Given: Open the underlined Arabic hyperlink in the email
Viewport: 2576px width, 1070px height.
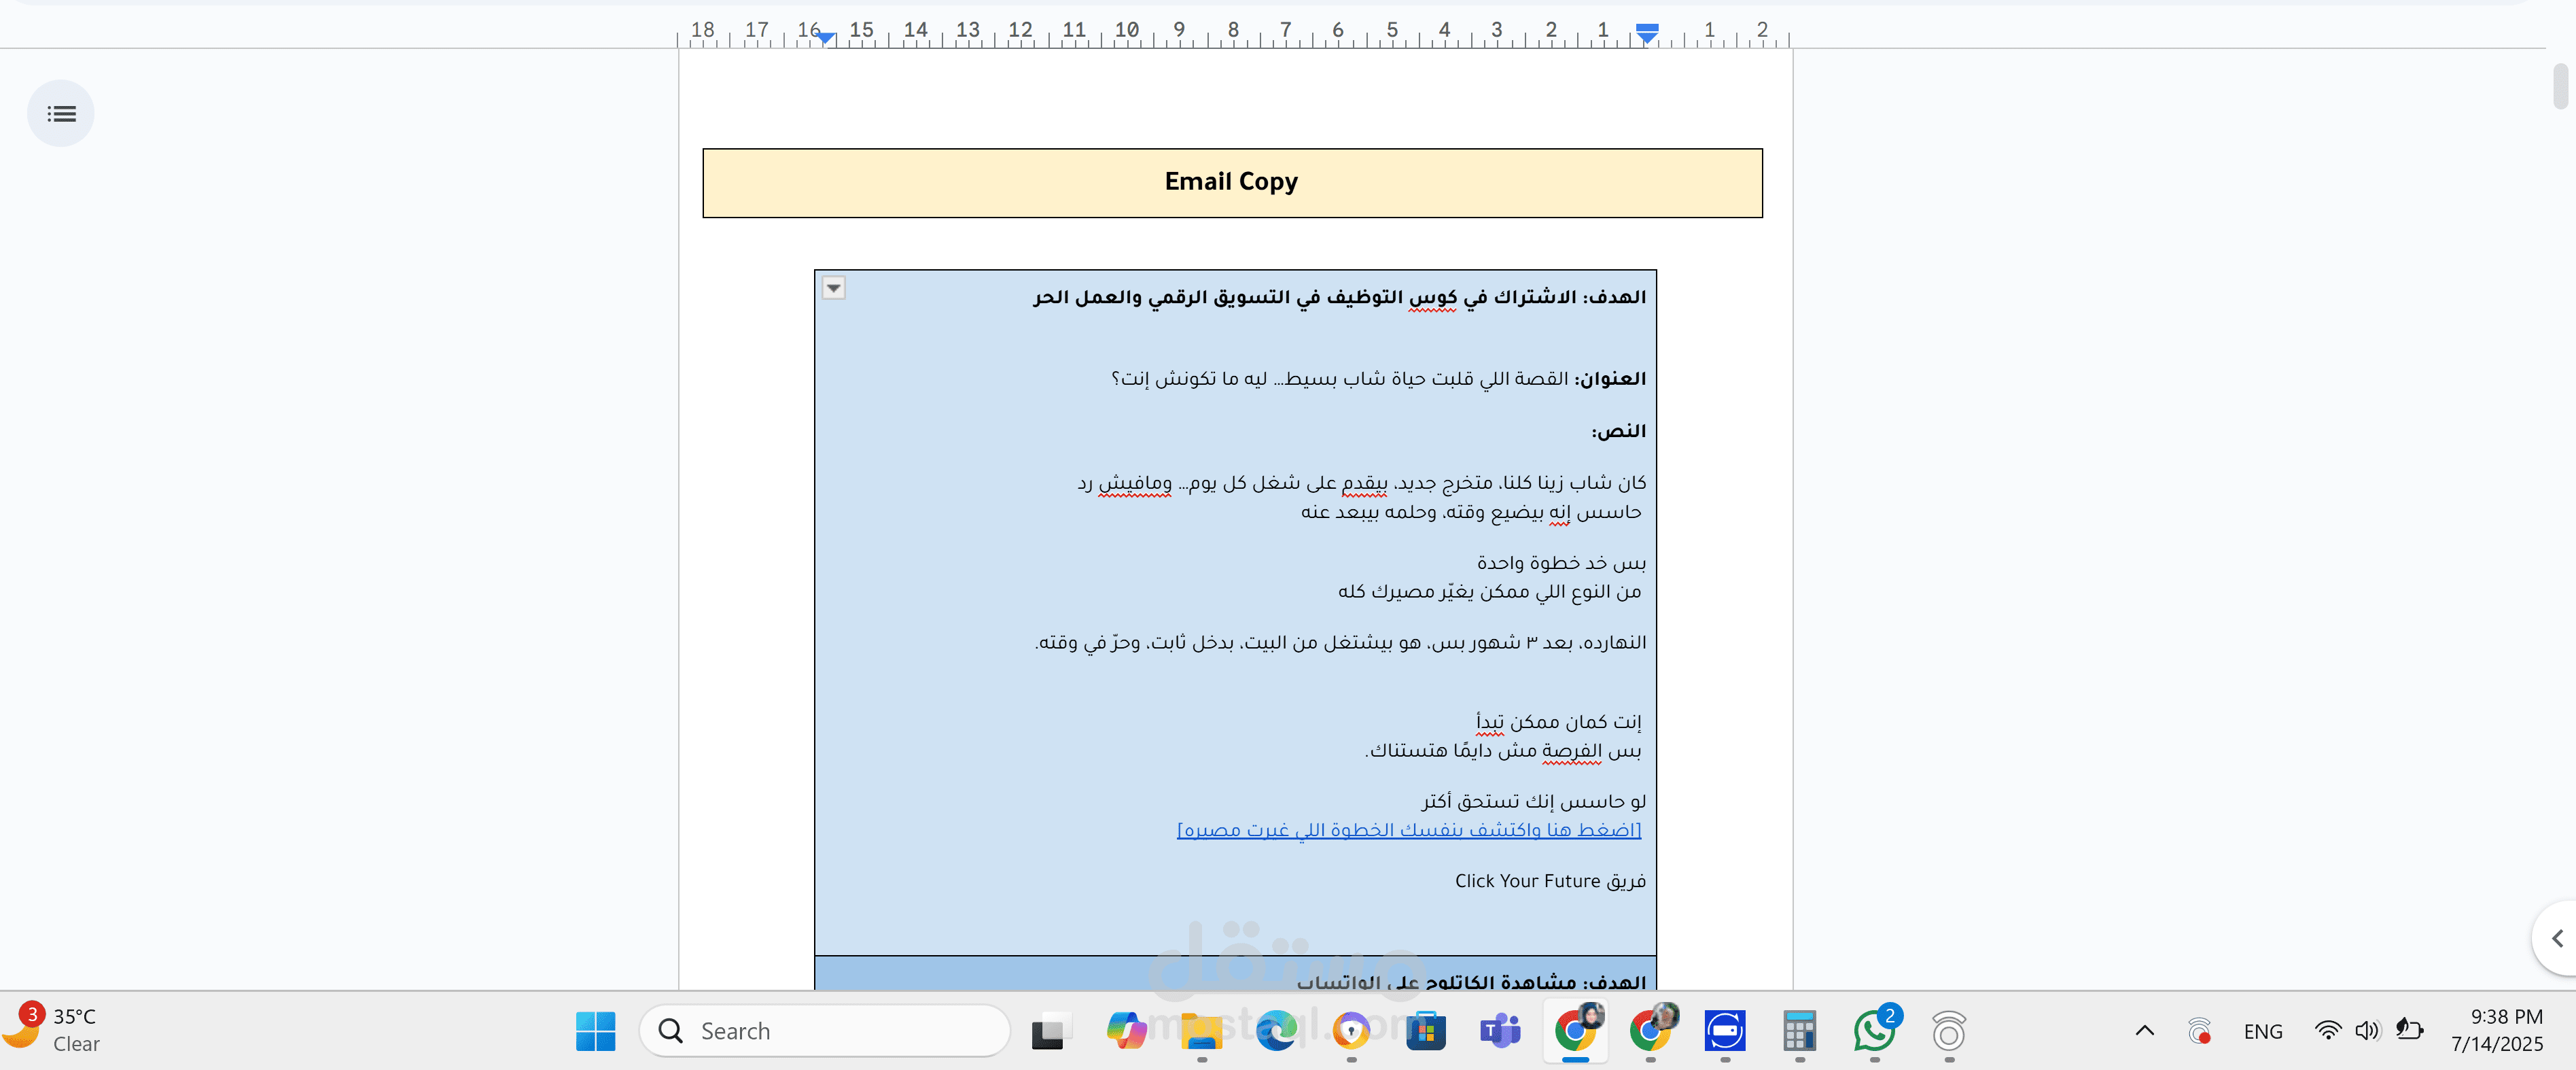Looking at the screenshot, I should (1409, 830).
